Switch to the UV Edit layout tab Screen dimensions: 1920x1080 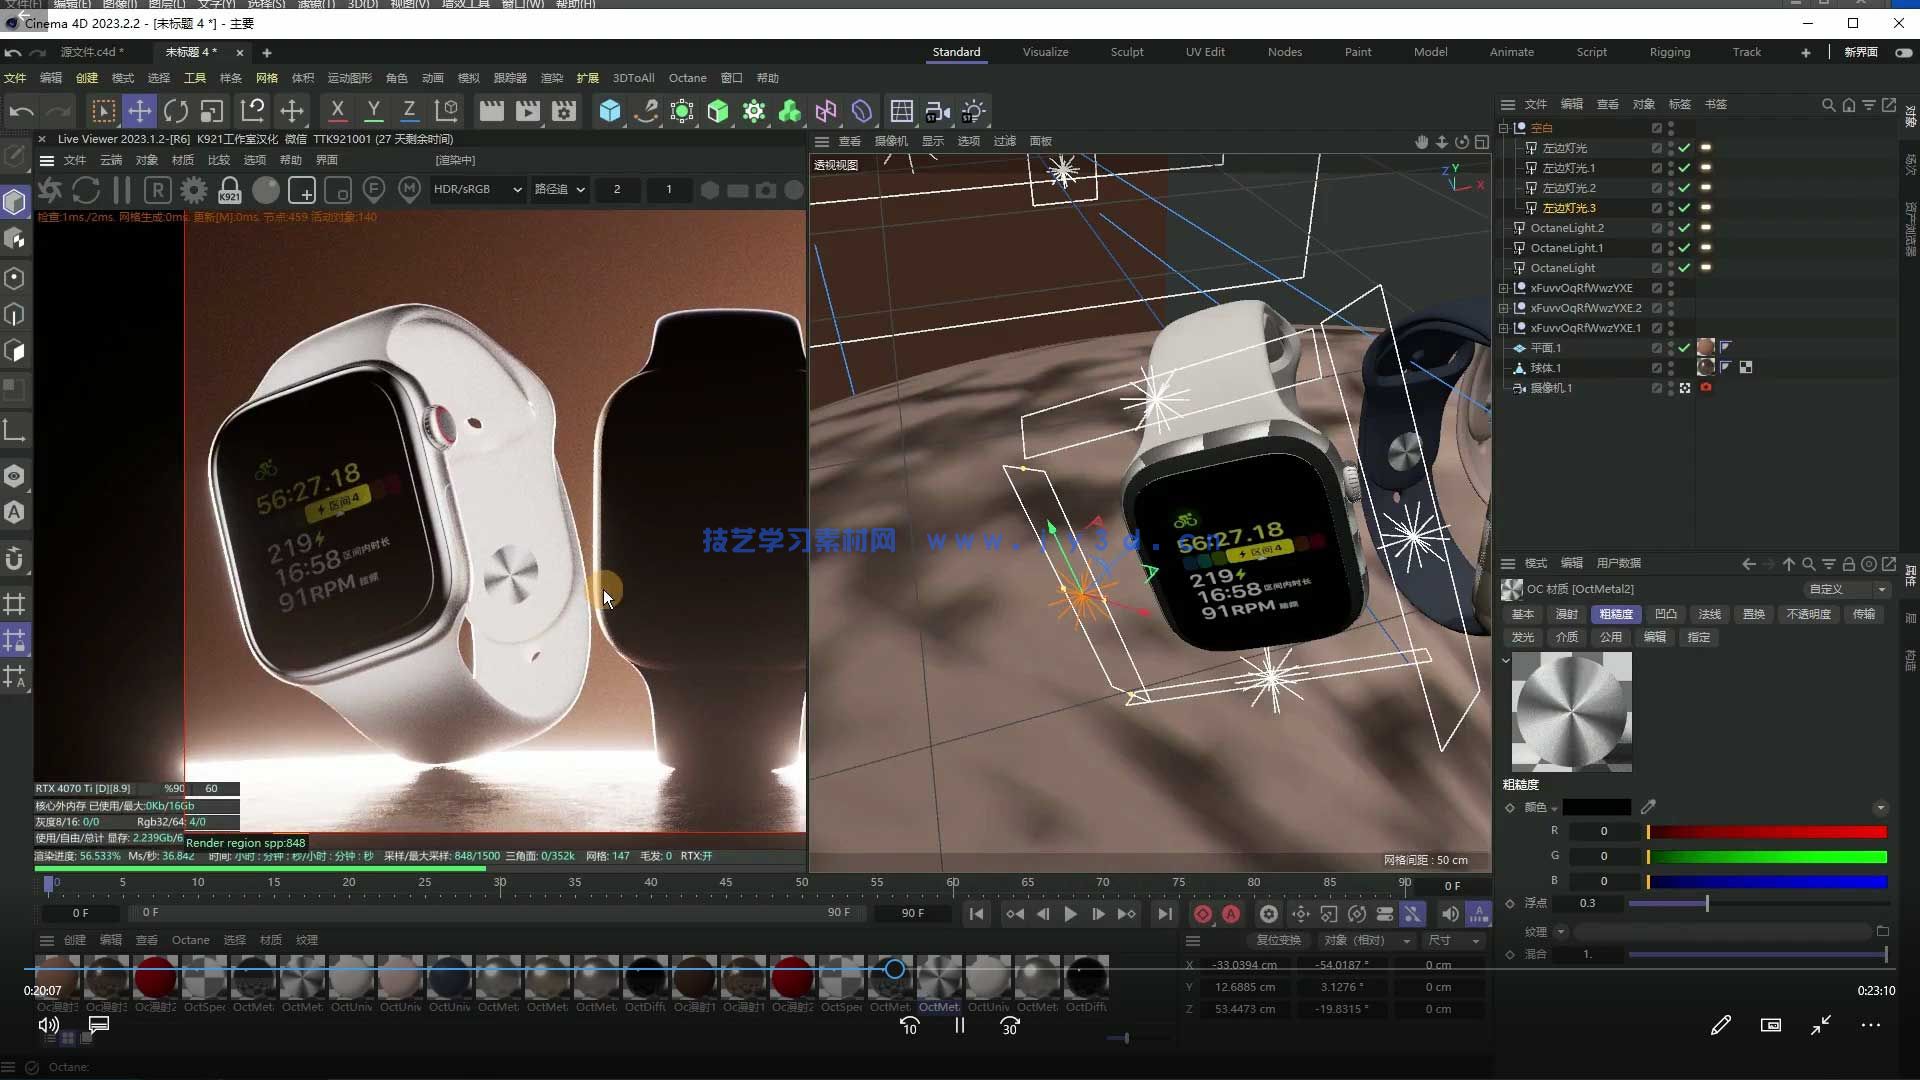point(1205,52)
